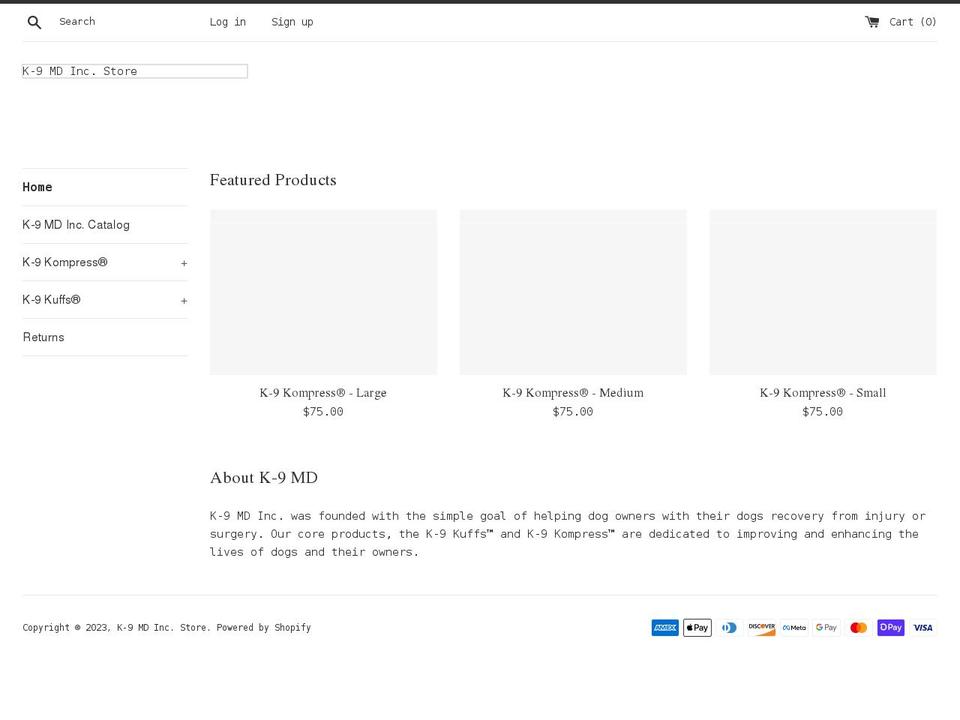Click the Mastercard payment icon
960x720 pixels.
[858, 628]
